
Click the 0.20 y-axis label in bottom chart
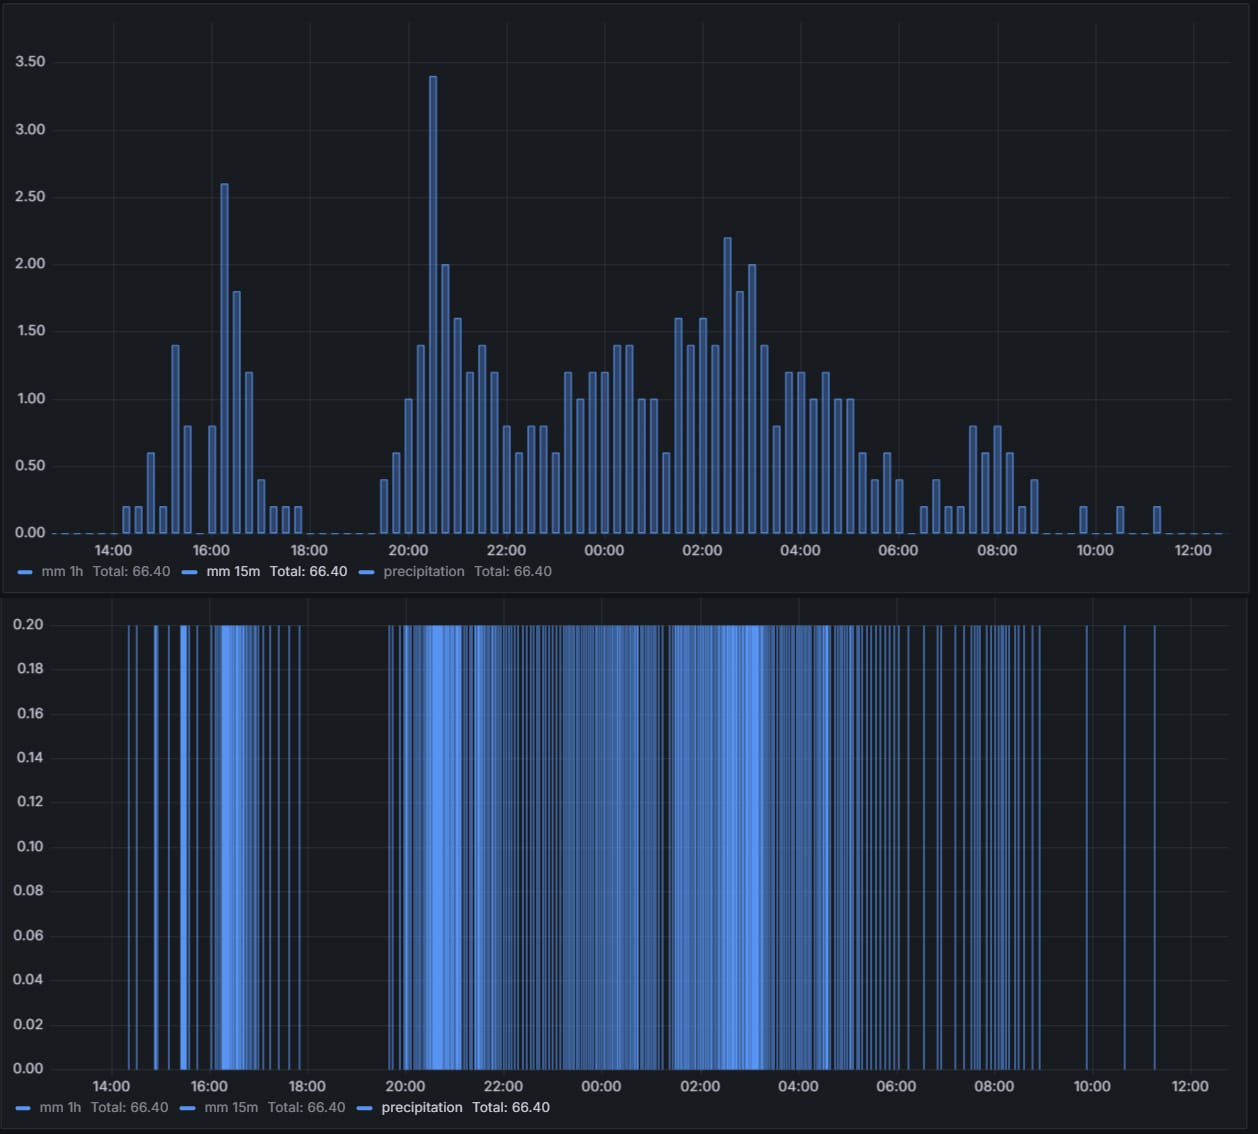(28, 625)
